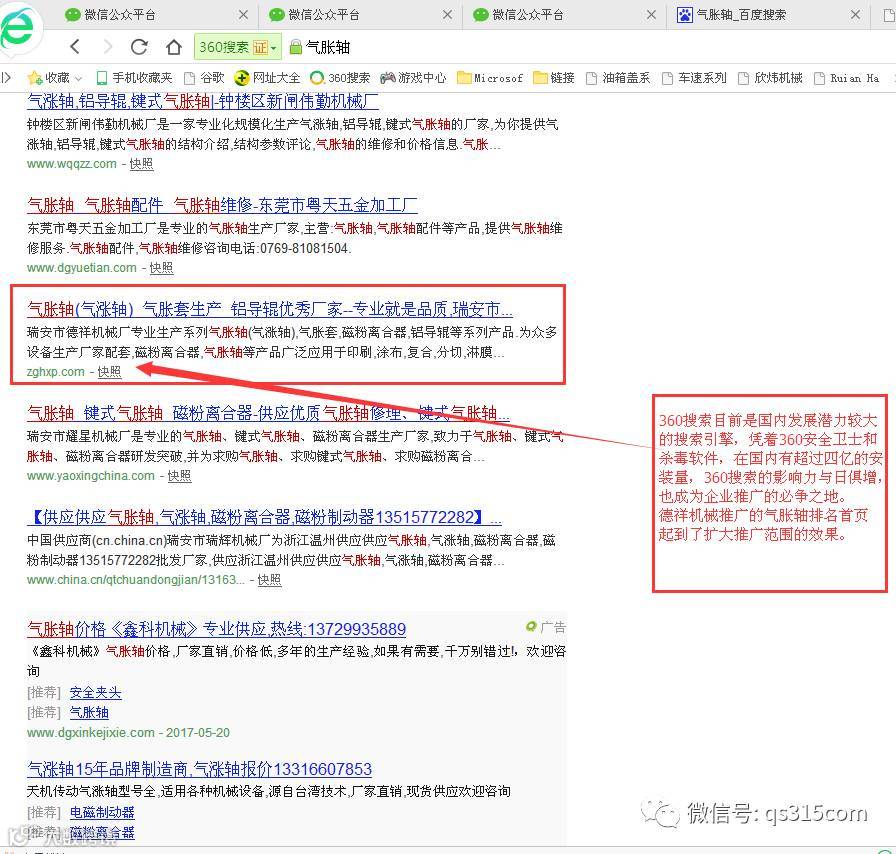Open result 气胀轴配件 东莞市粤天五金加工厂
Viewport: 896px width, 854px height.
click(222, 205)
